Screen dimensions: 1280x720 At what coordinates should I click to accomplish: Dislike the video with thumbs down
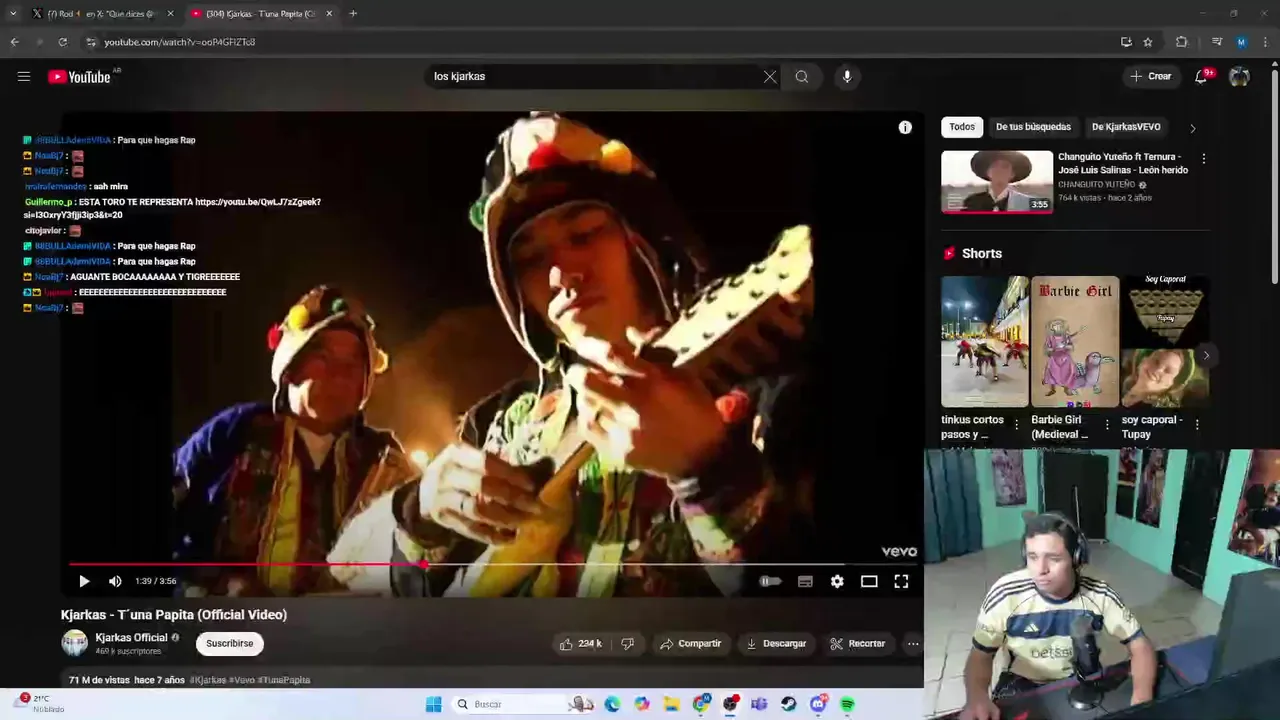[x=628, y=644]
